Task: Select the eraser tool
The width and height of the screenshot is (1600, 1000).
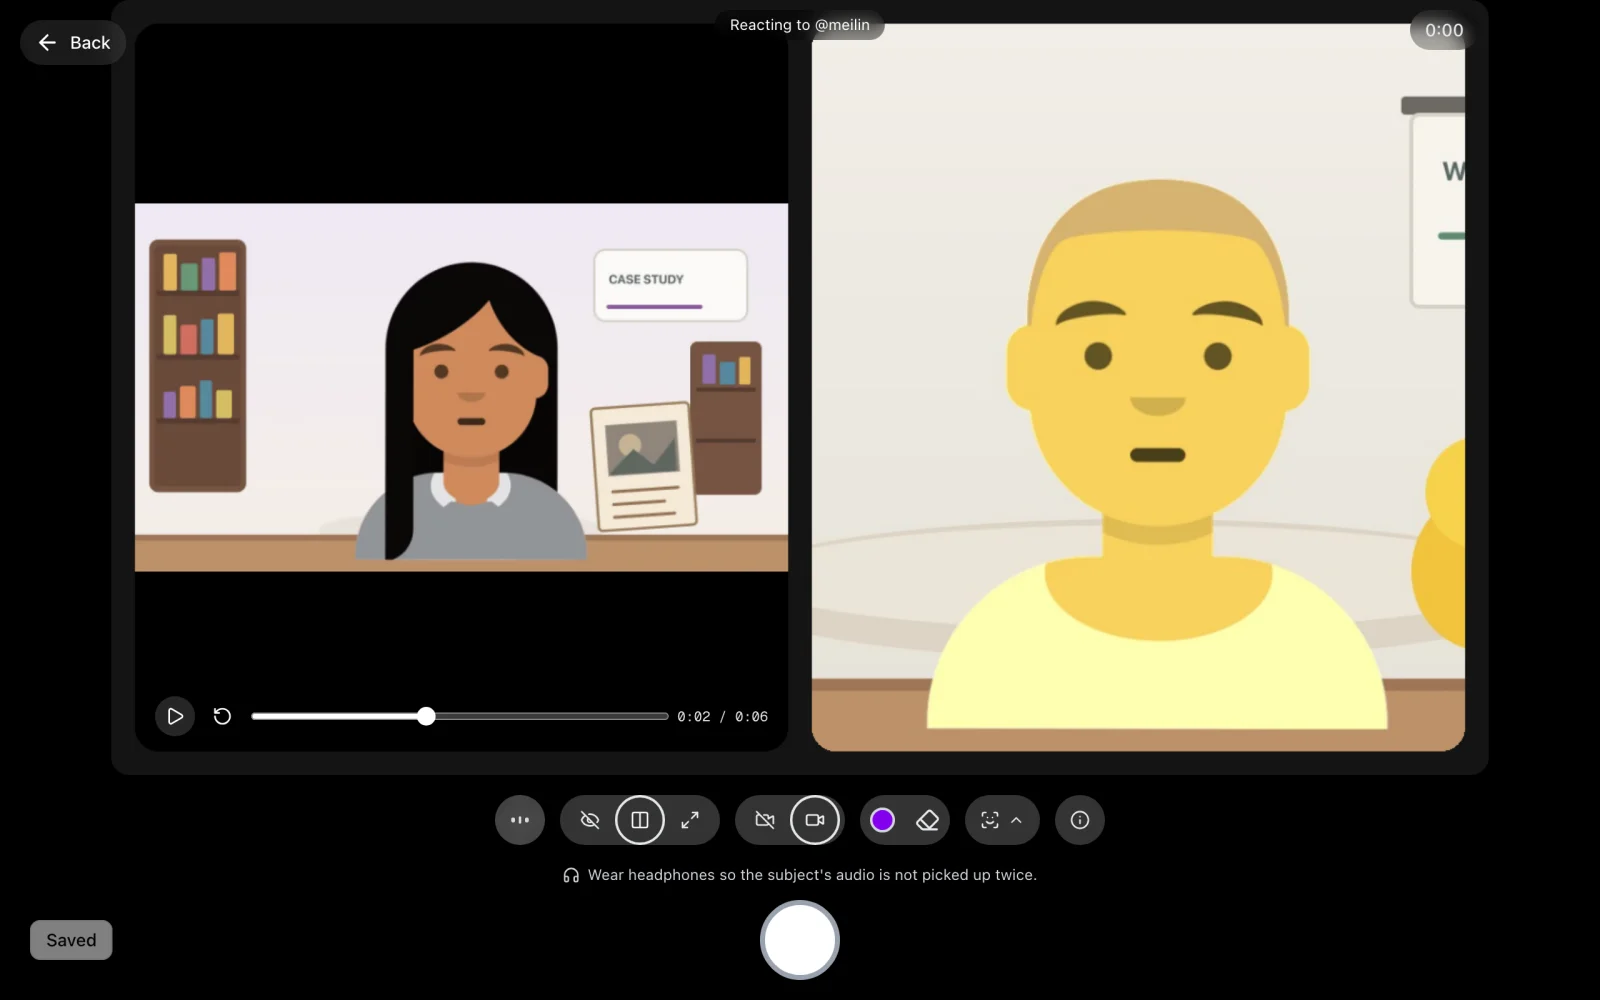Action: (927, 820)
